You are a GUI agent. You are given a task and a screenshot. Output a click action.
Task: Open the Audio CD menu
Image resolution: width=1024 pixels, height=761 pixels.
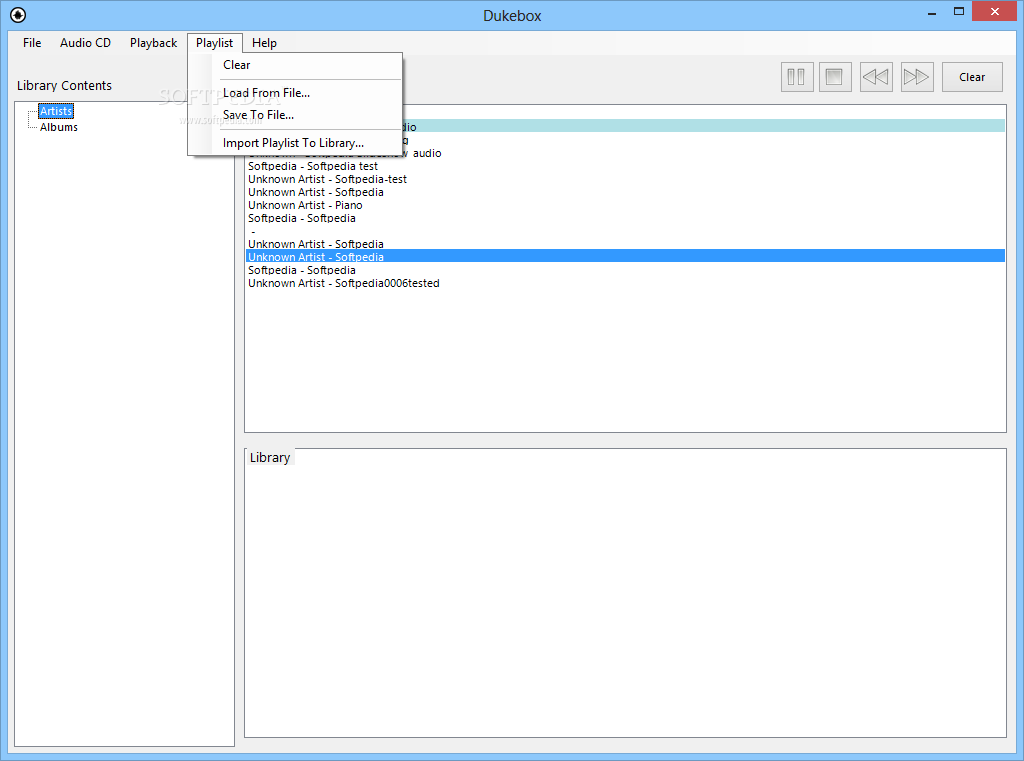coord(86,42)
